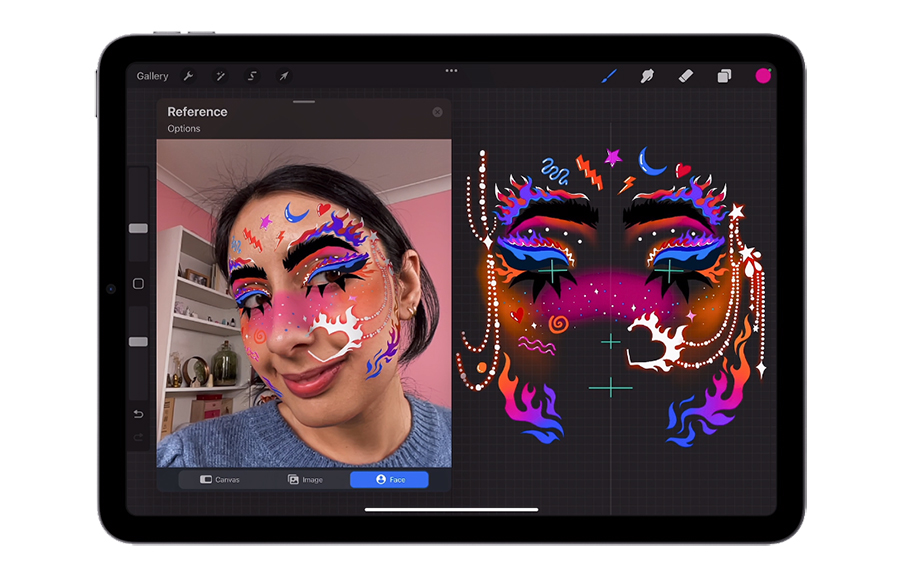Click the brush size slider handle
The height and width of the screenshot is (579, 900).
pyautogui.click(x=138, y=228)
